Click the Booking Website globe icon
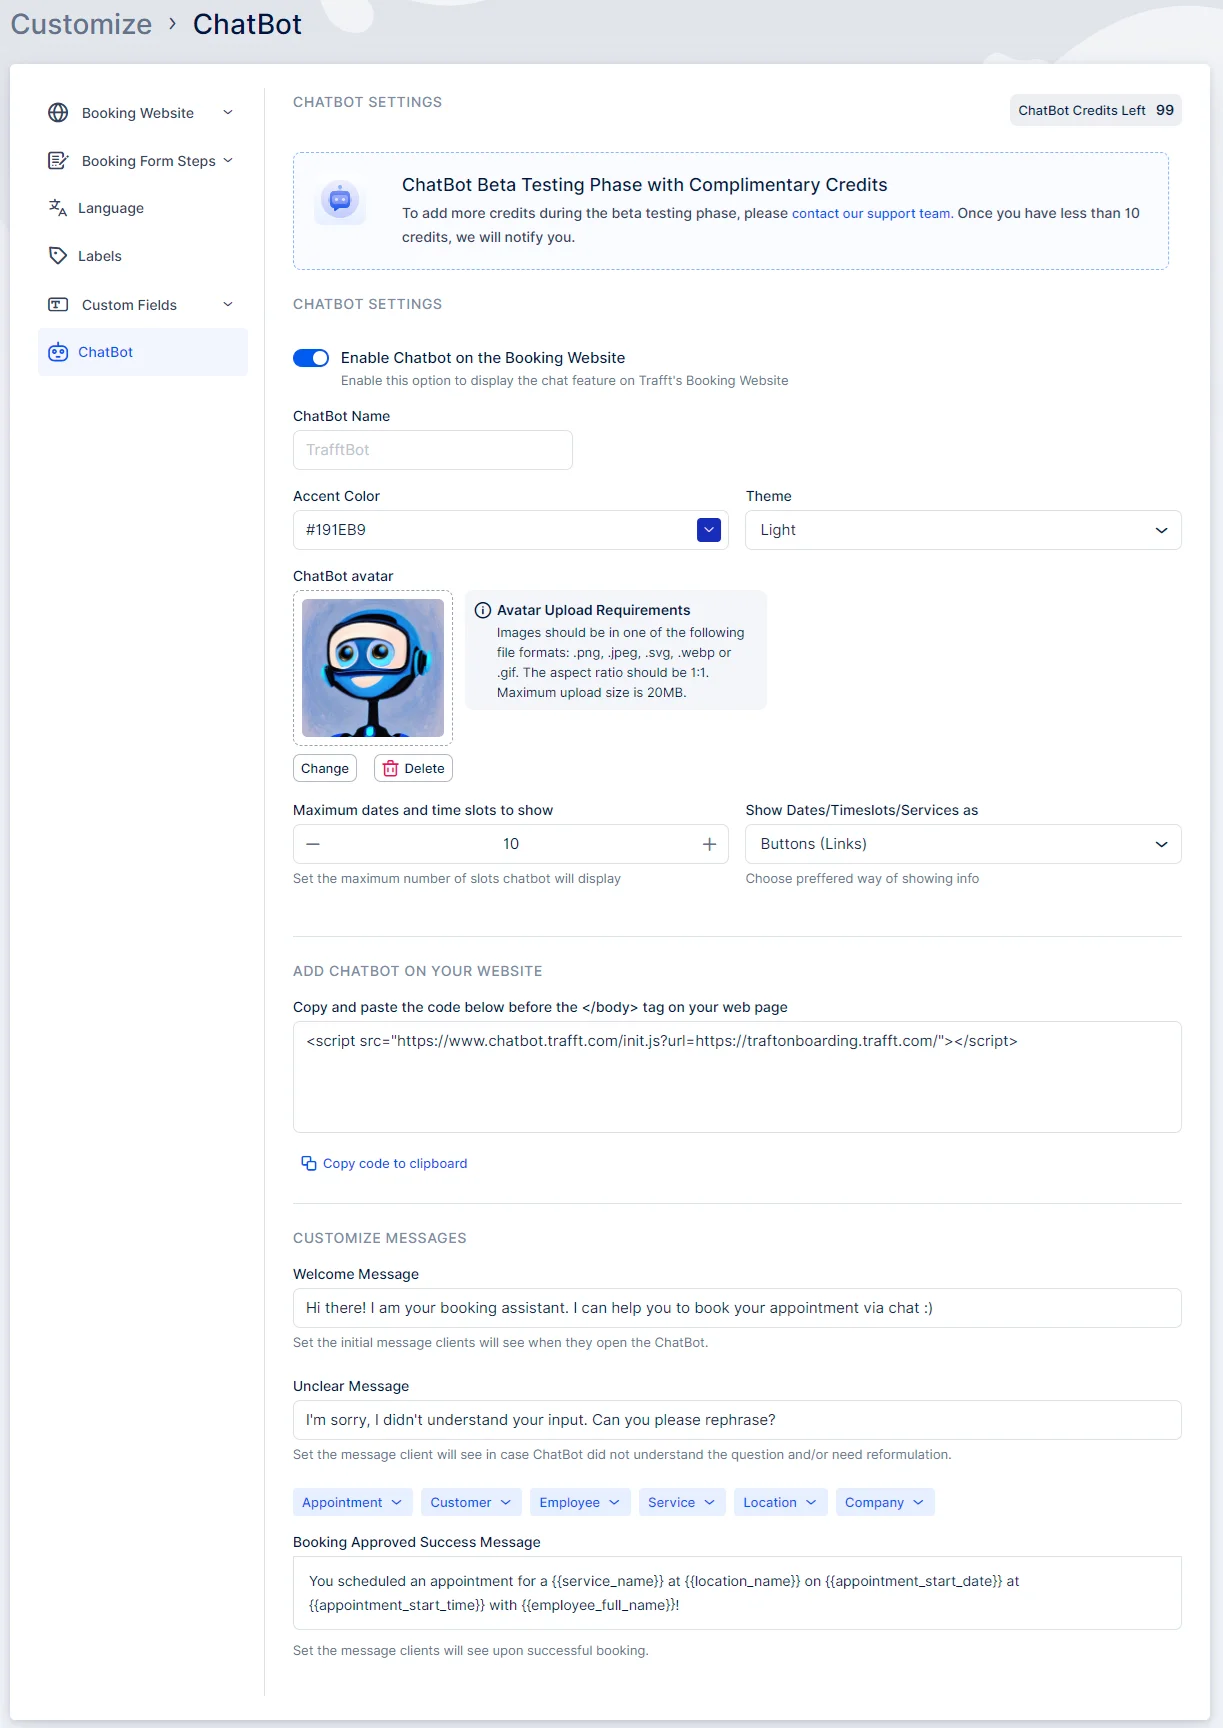The width and height of the screenshot is (1223, 1728). 58,113
